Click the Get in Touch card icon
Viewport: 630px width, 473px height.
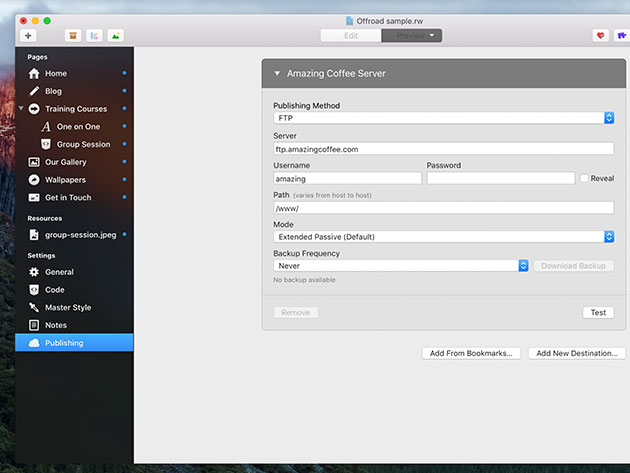tap(34, 197)
